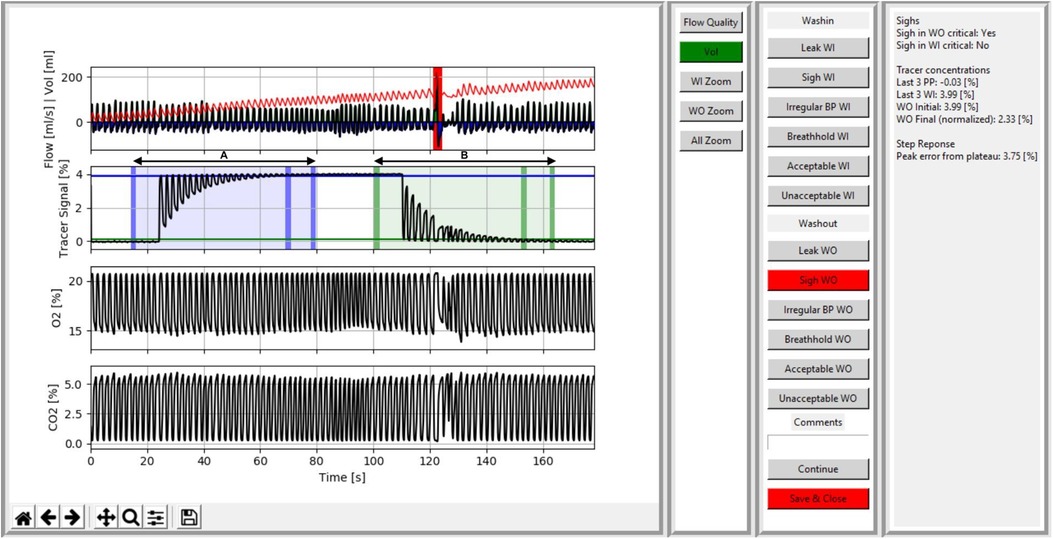Switch to All Zoom view
This screenshot has height=539, width=1053.
[711, 140]
